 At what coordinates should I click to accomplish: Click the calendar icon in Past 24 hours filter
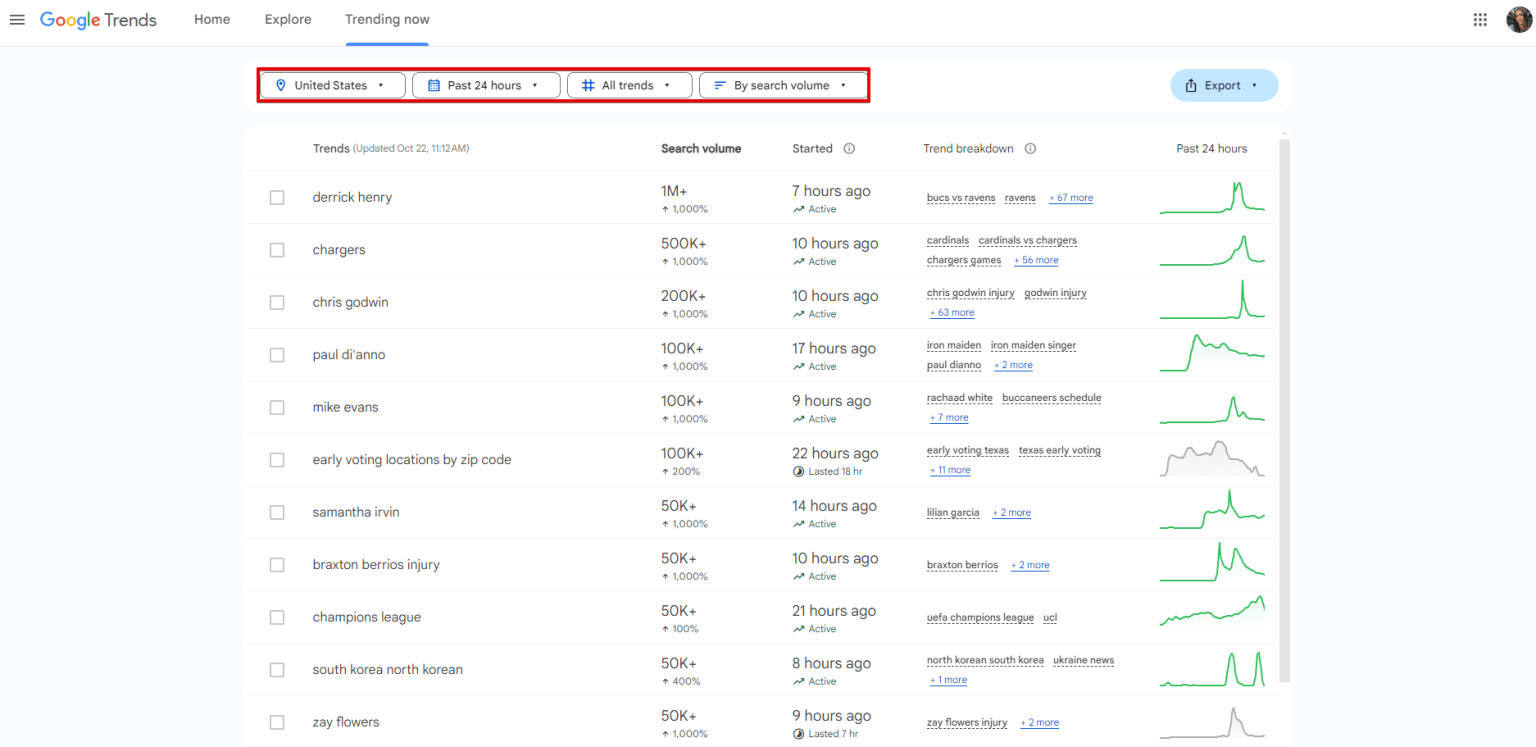436,85
